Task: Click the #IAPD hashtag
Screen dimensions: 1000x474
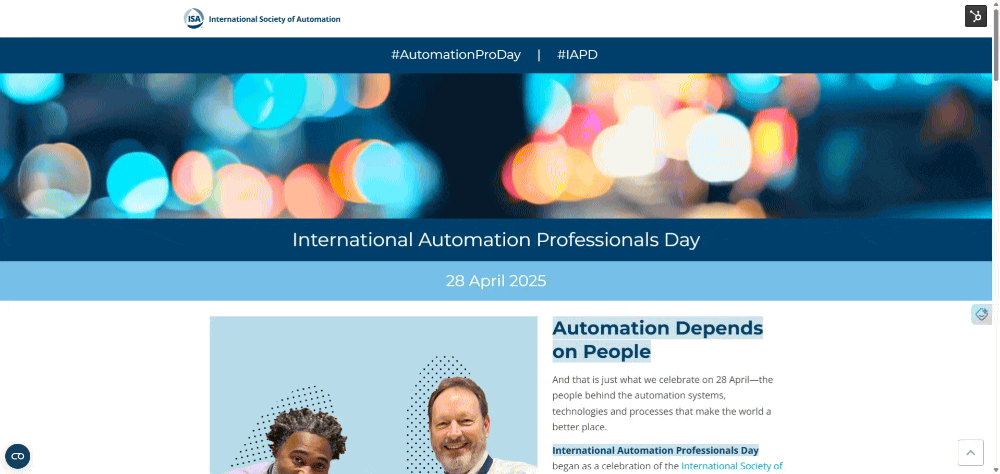Action: click(577, 55)
